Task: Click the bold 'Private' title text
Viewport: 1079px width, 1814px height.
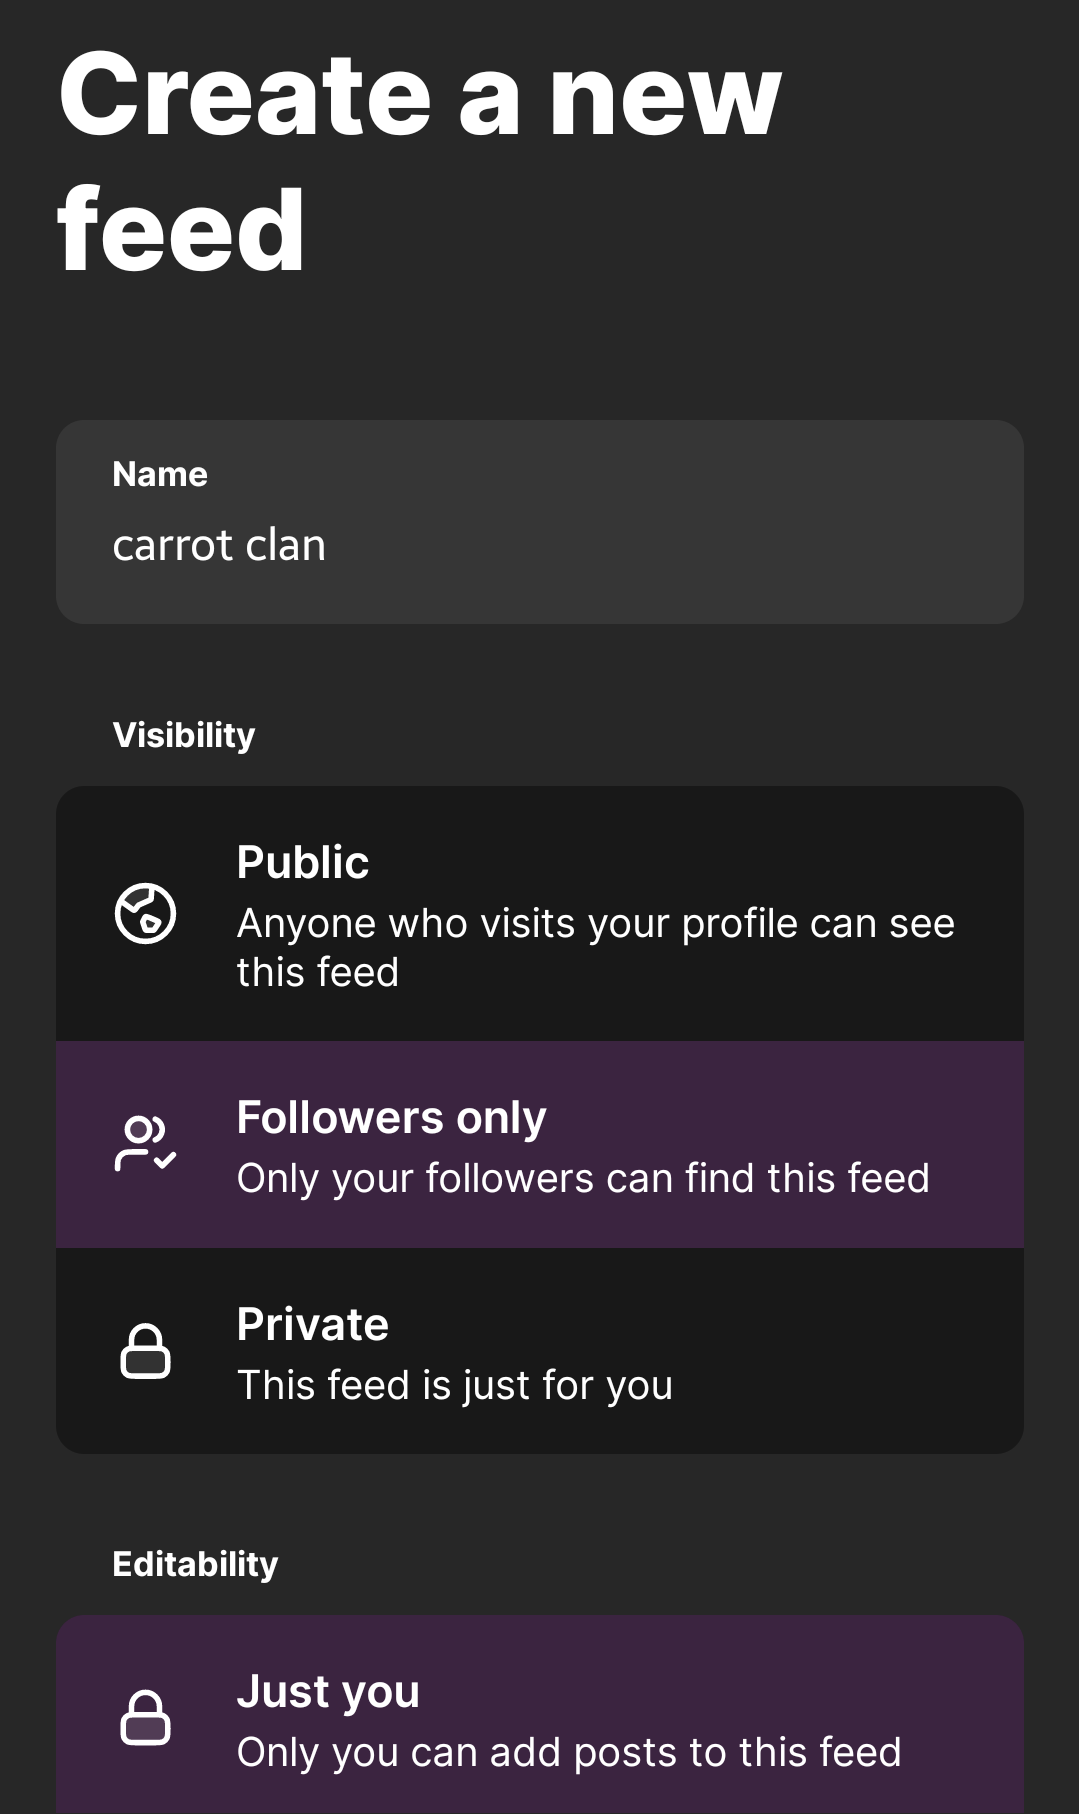Action: click(313, 1324)
